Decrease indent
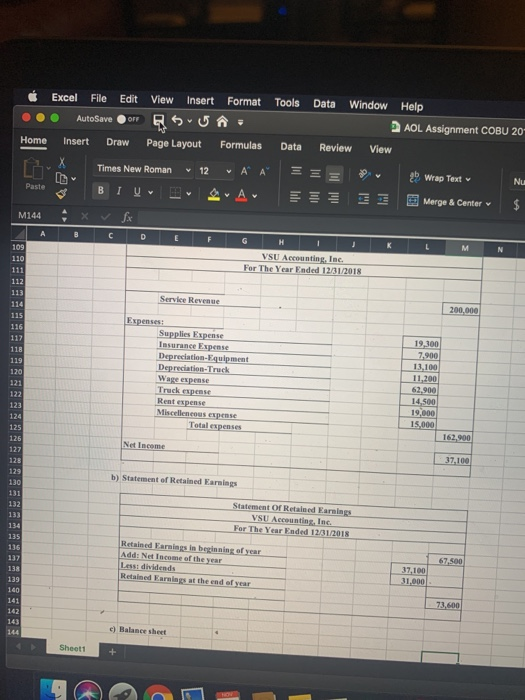This screenshot has width=525, height=700. click(363, 199)
